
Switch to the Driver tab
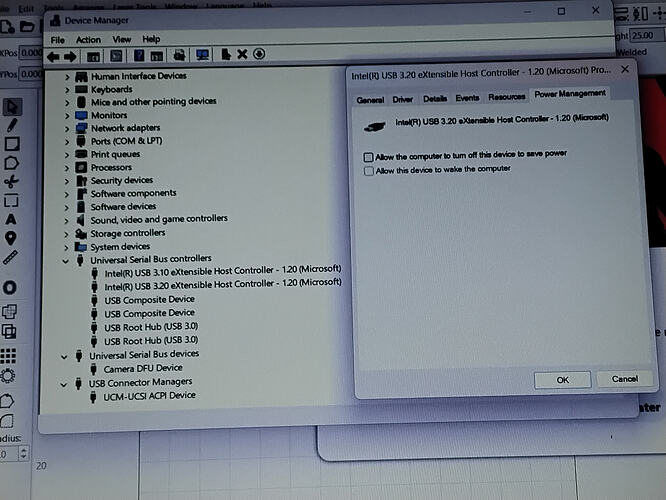403,99
